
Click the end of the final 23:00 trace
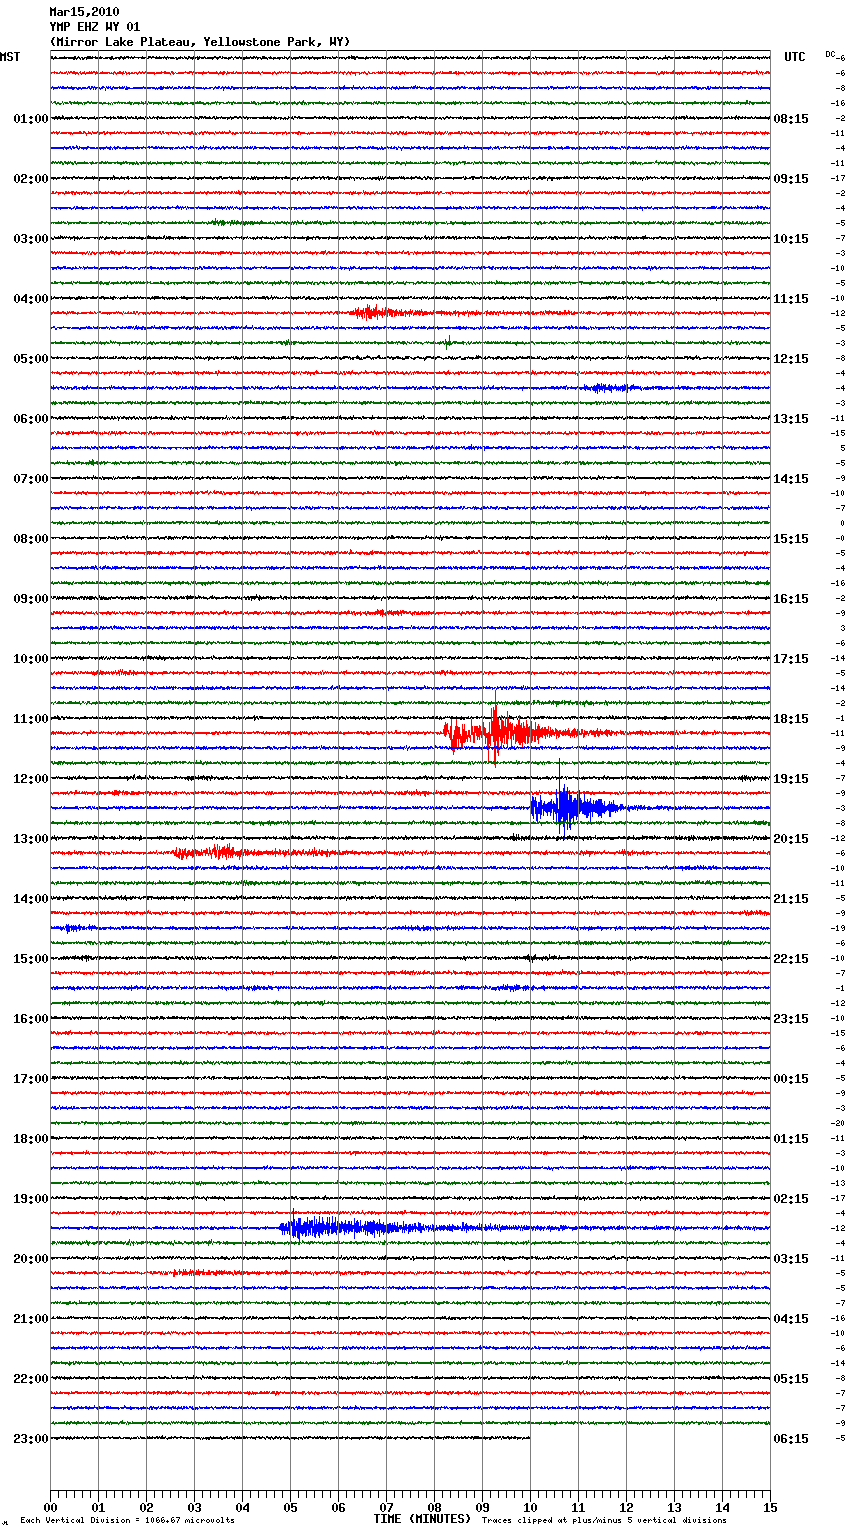point(529,1438)
